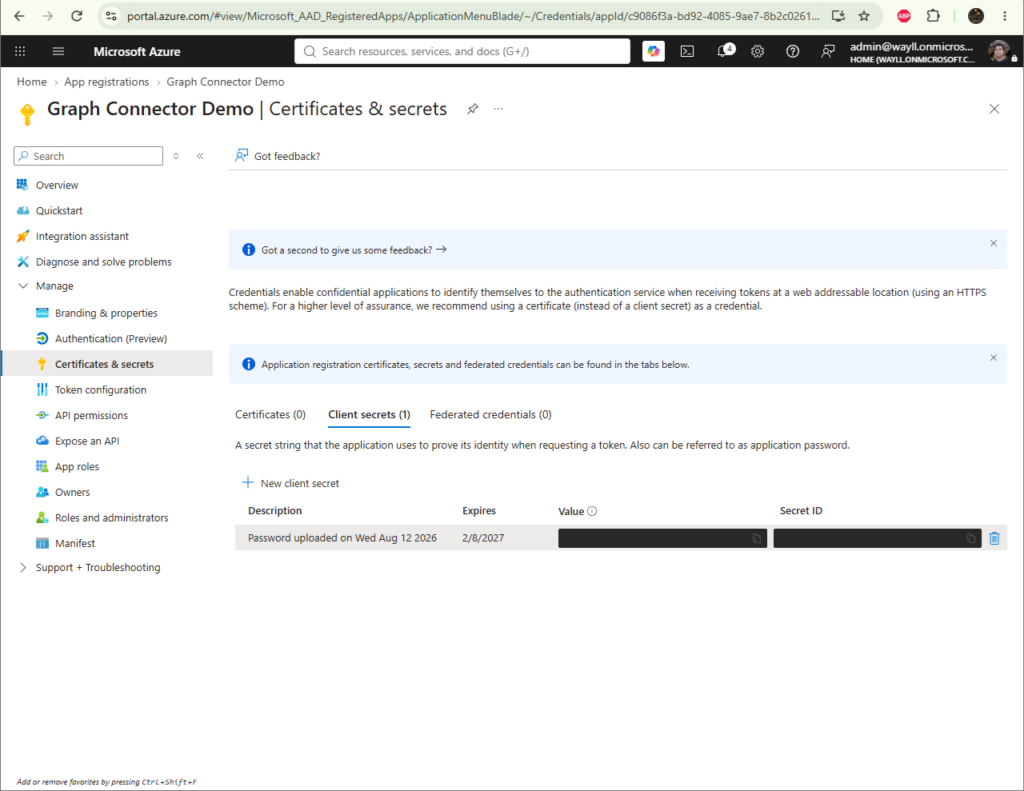This screenshot has width=1024, height=791.
Task: Open the apps grid launcher
Action: pyautogui.click(x=20, y=51)
